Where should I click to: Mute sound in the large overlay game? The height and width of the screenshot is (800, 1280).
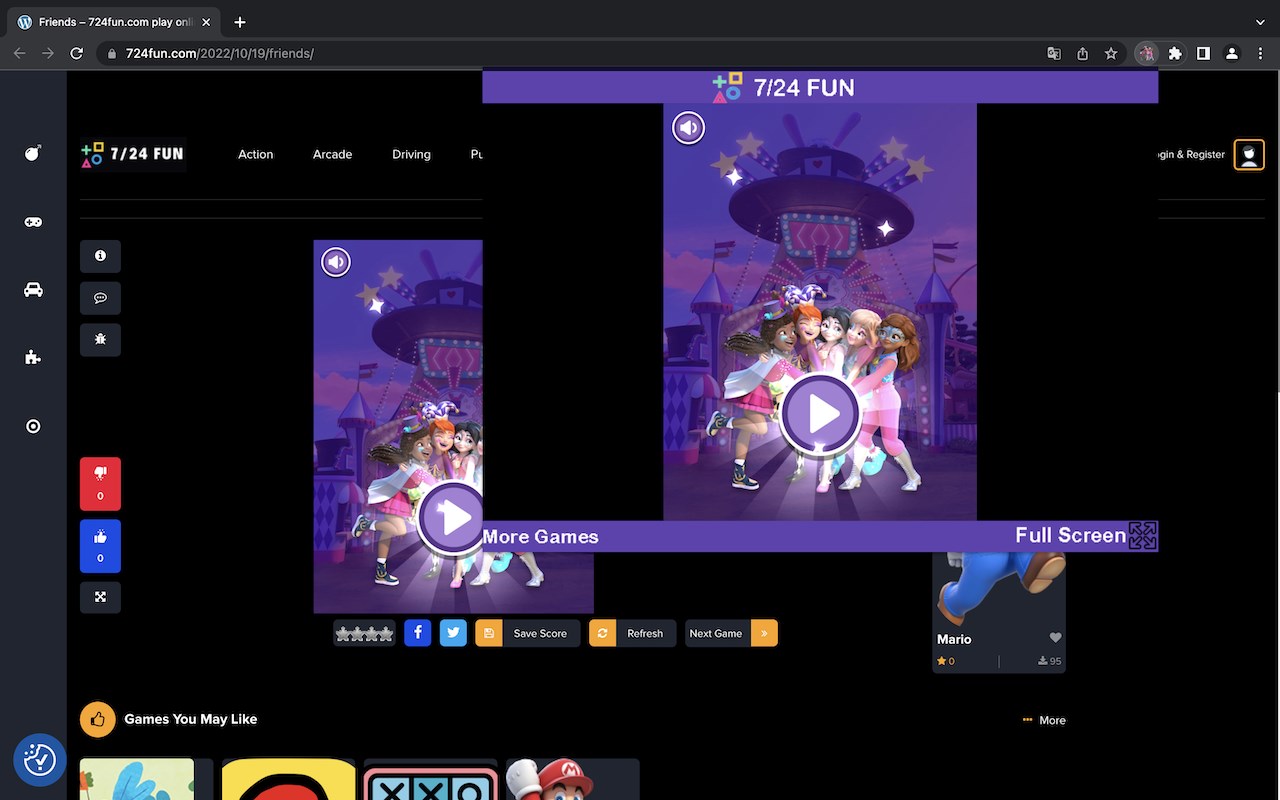coord(688,128)
